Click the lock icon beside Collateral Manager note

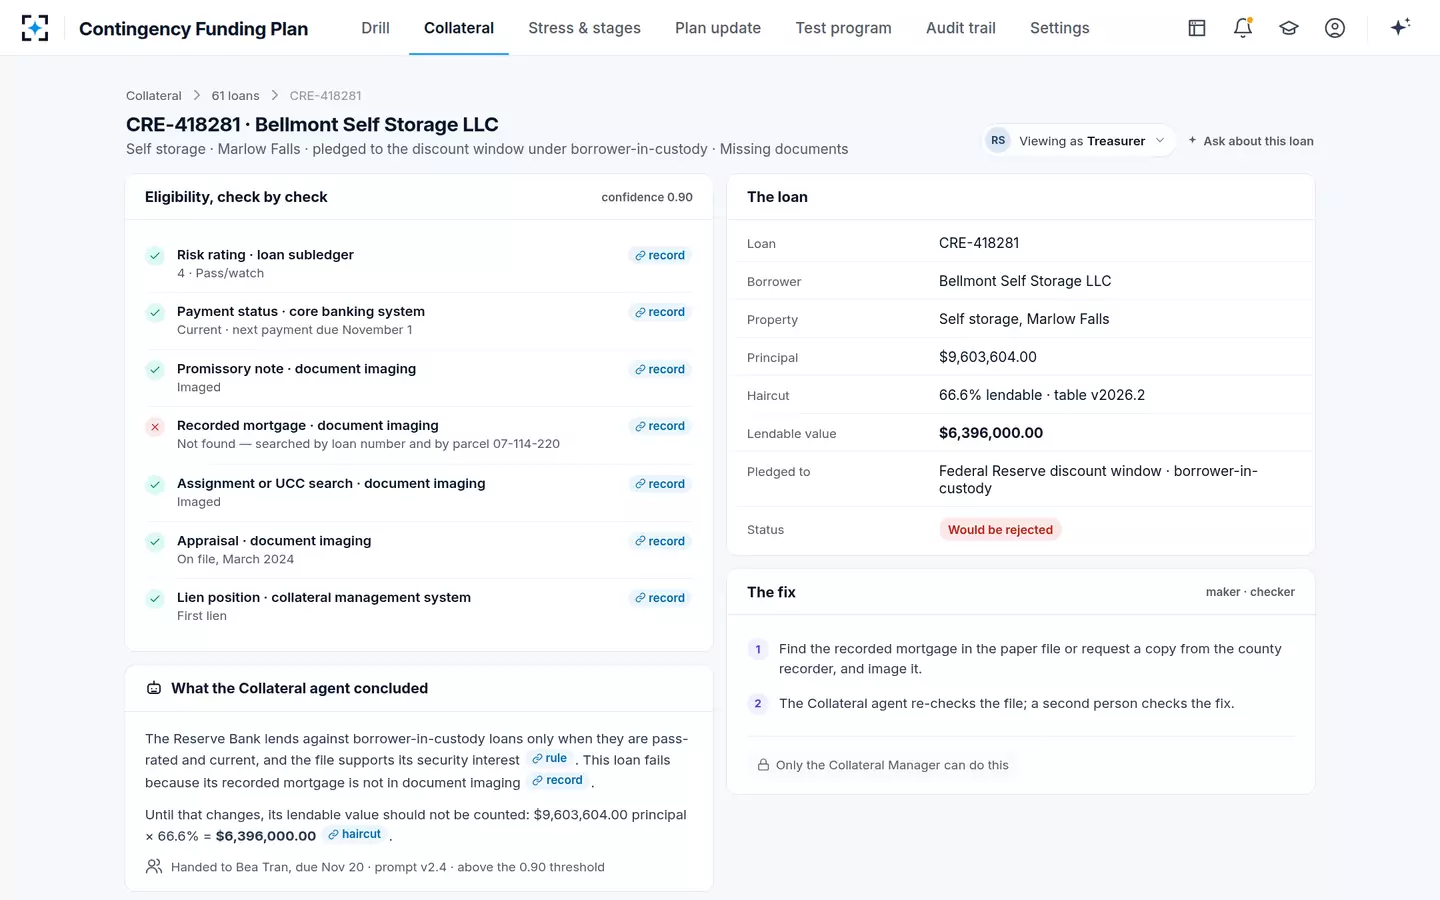coord(764,765)
